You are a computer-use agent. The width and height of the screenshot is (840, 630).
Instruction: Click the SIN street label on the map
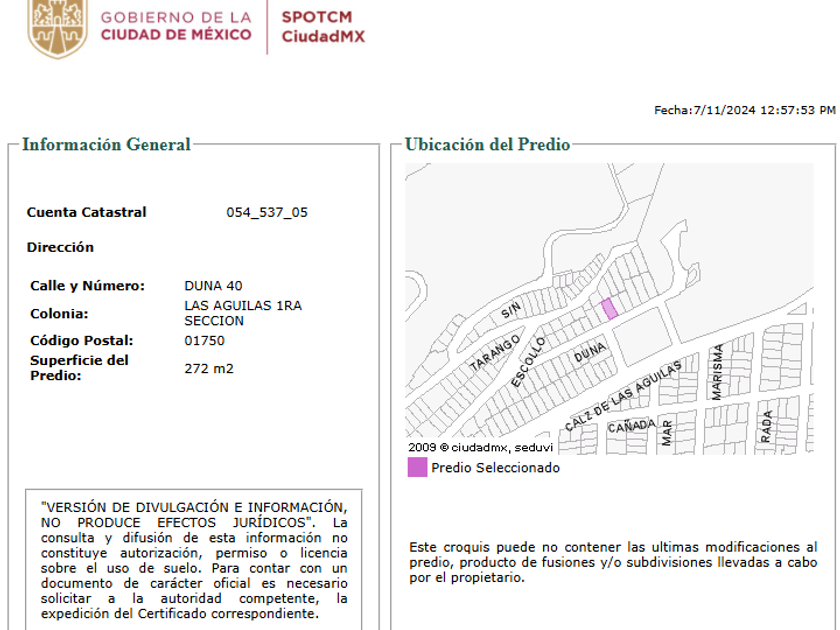click(511, 310)
